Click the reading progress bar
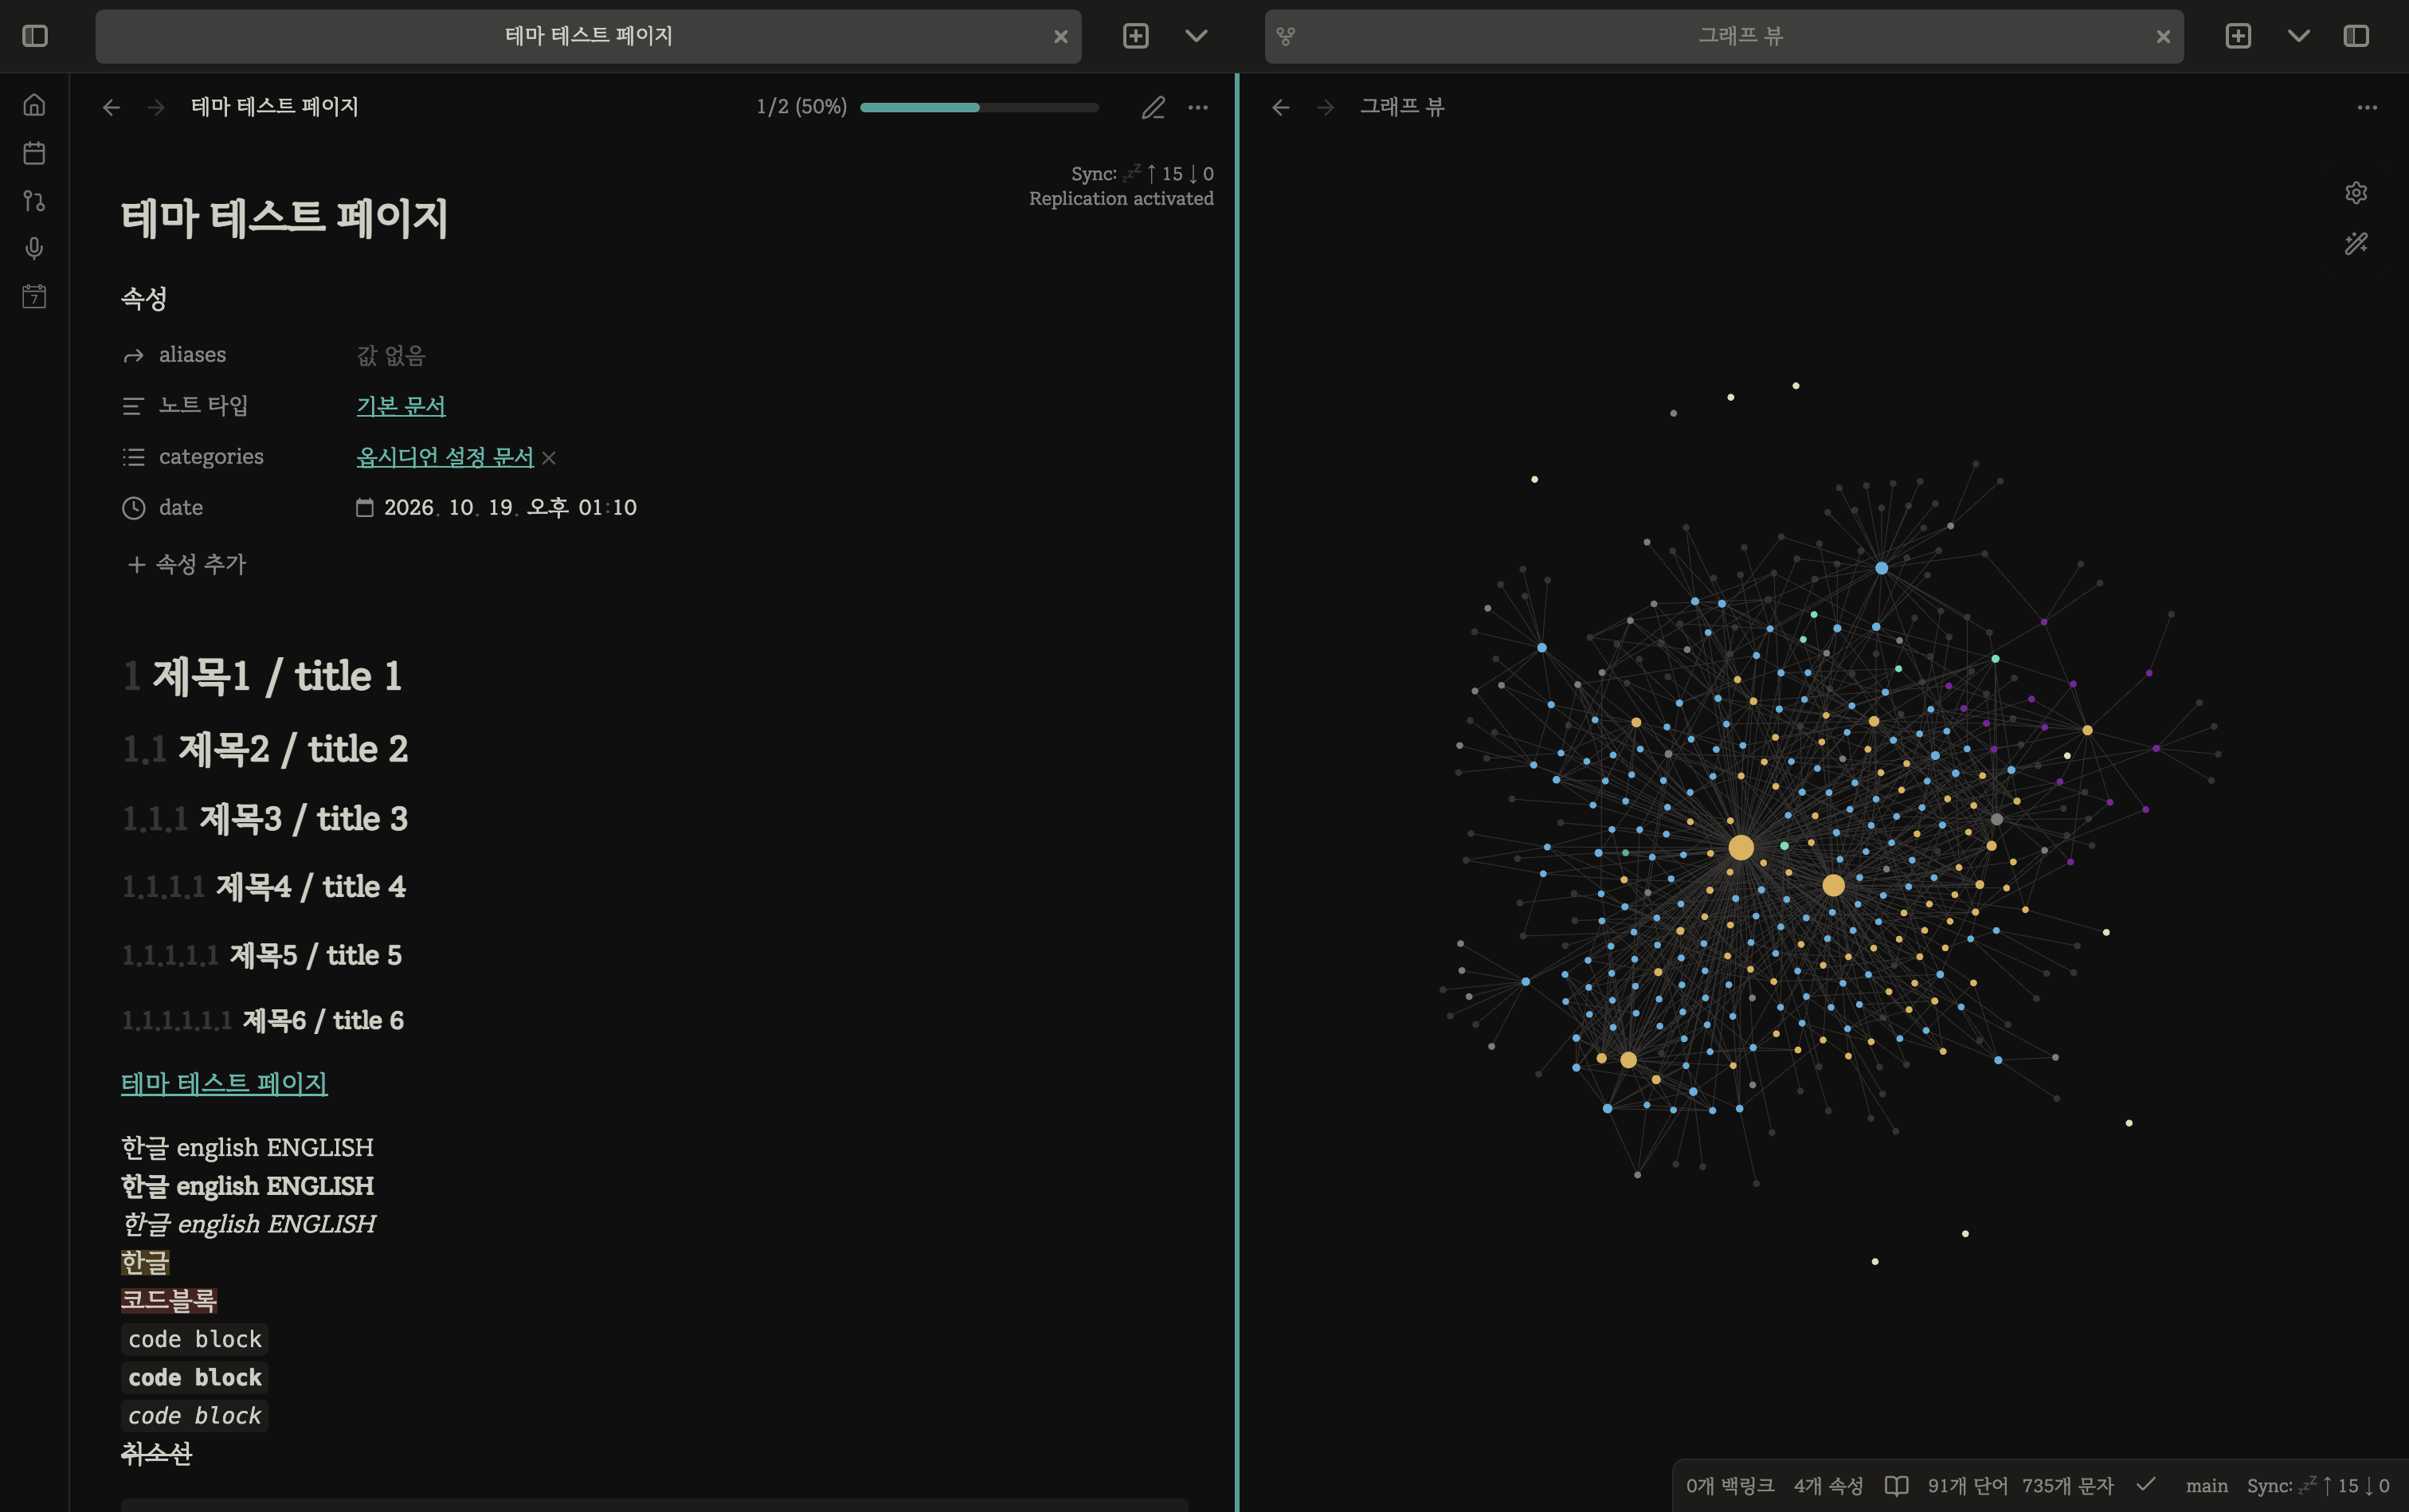The image size is (2409, 1512). click(x=979, y=107)
